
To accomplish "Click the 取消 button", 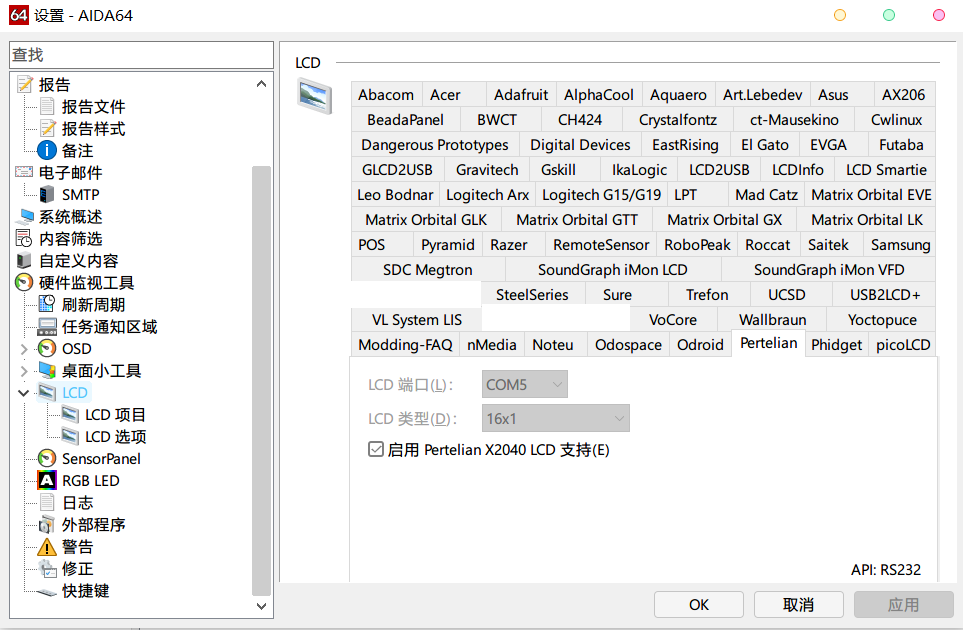I will tap(798, 605).
